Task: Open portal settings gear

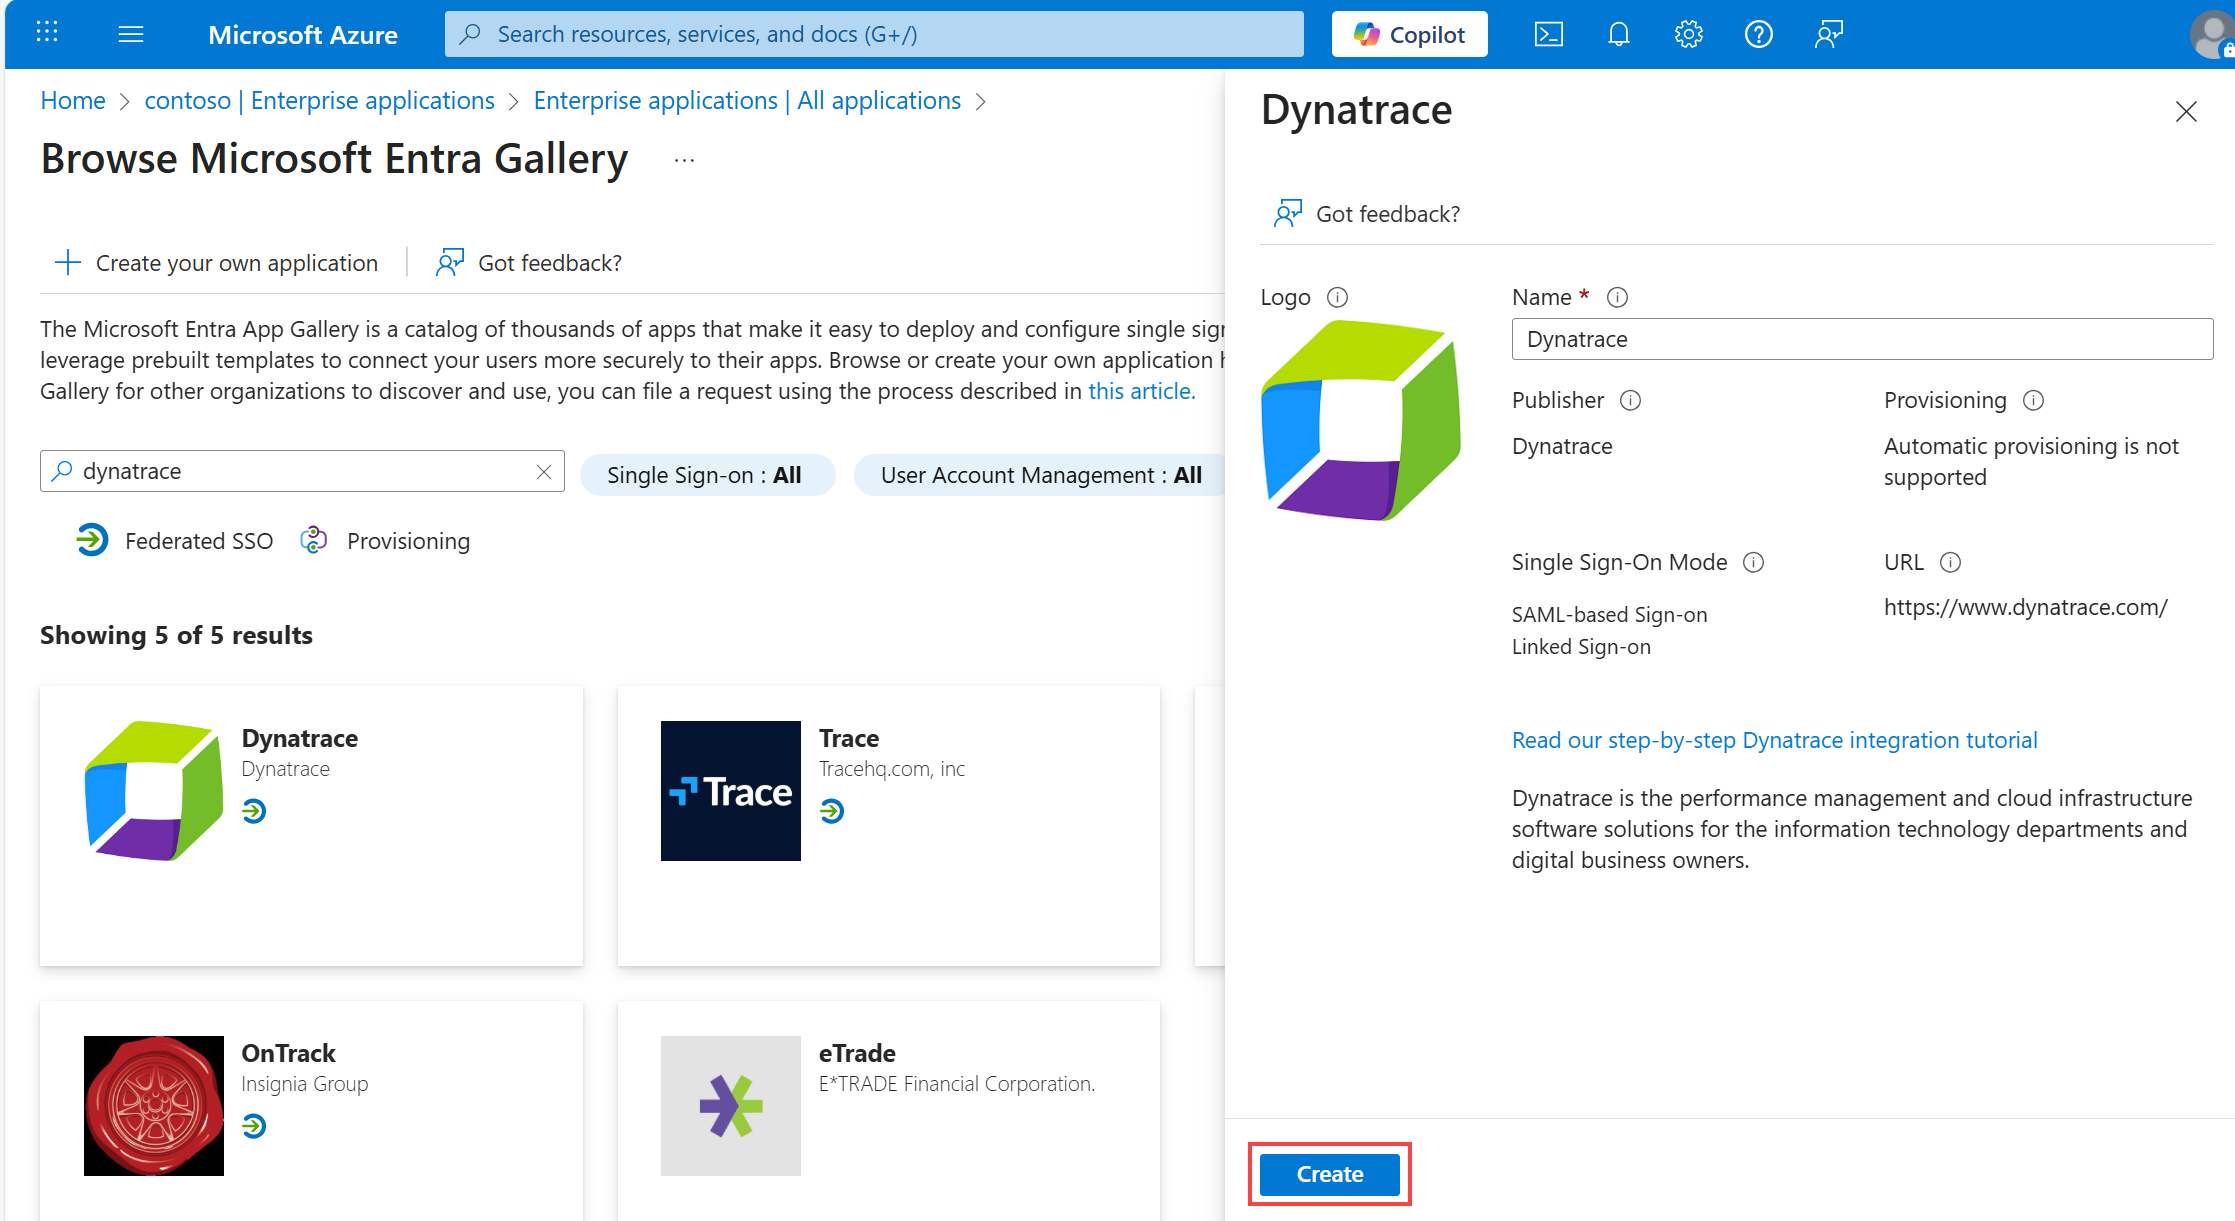Action: tap(1688, 34)
